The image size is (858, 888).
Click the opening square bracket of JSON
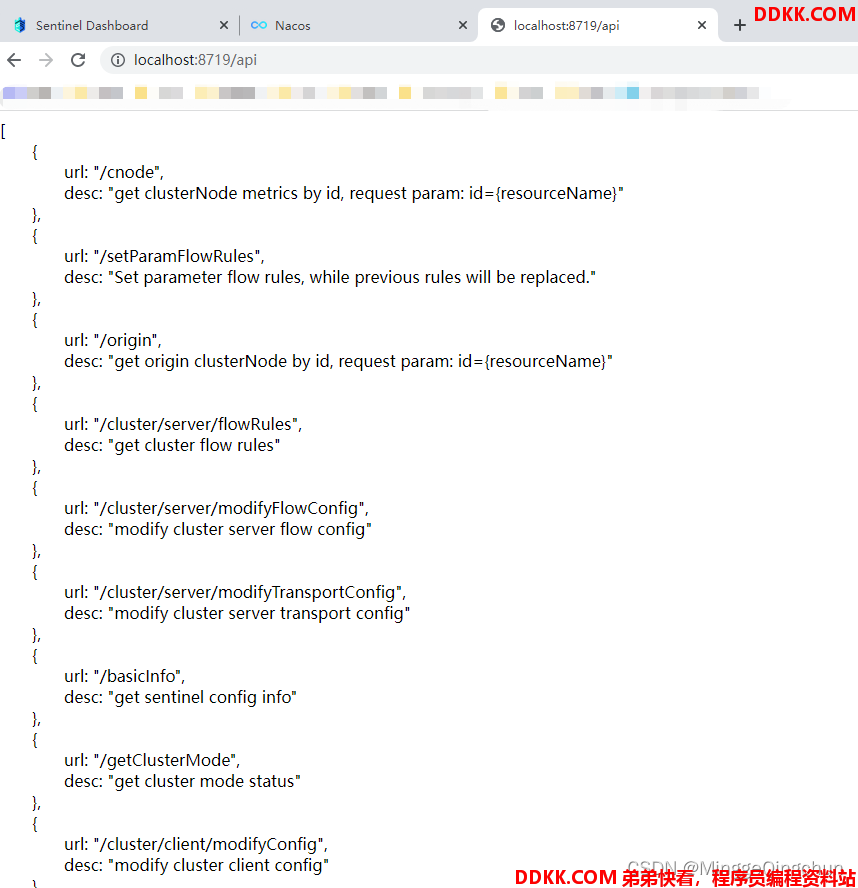click(3, 131)
